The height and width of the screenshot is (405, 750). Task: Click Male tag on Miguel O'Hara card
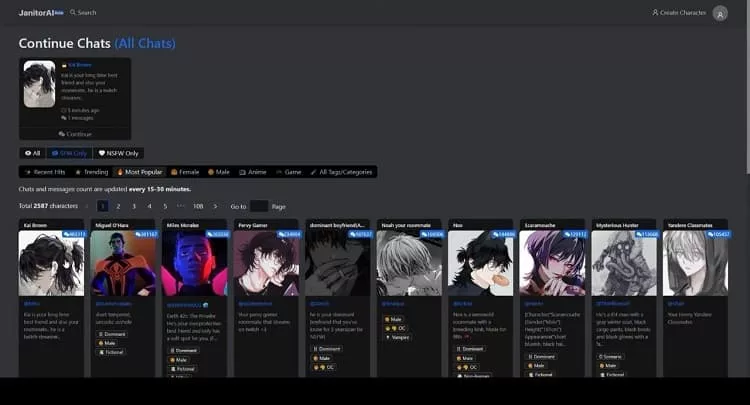[107, 343]
